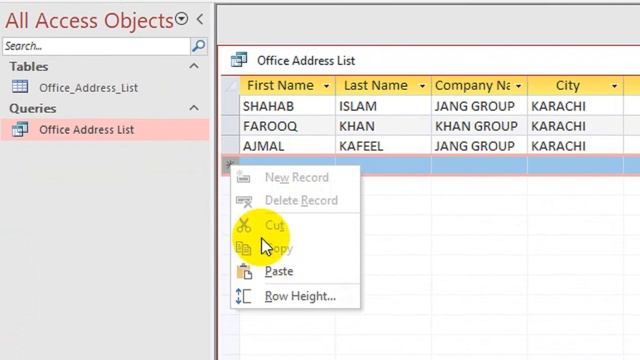Click JANG GROUP in the AJMAL row
The height and width of the screenshot is (360, 640).
tap(479, 146)
